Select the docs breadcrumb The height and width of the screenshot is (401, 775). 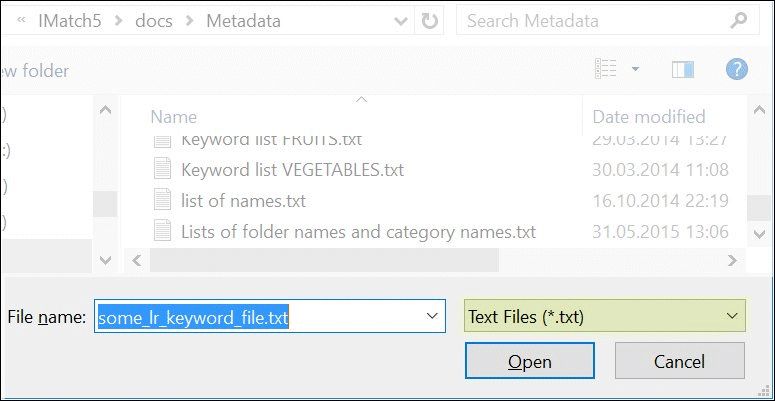pos(154,21)
